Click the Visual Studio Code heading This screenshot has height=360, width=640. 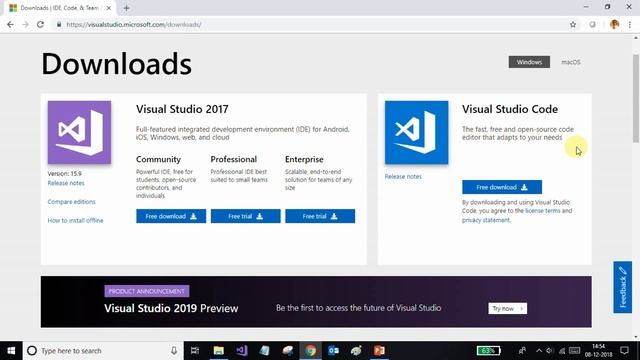(x=510, y=109)
